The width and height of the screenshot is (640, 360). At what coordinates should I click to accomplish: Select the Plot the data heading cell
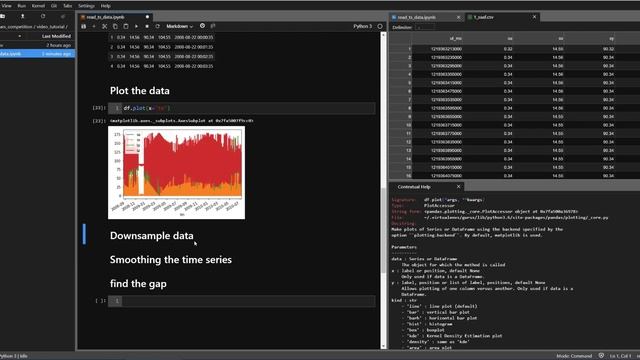(x=140, y=91)
